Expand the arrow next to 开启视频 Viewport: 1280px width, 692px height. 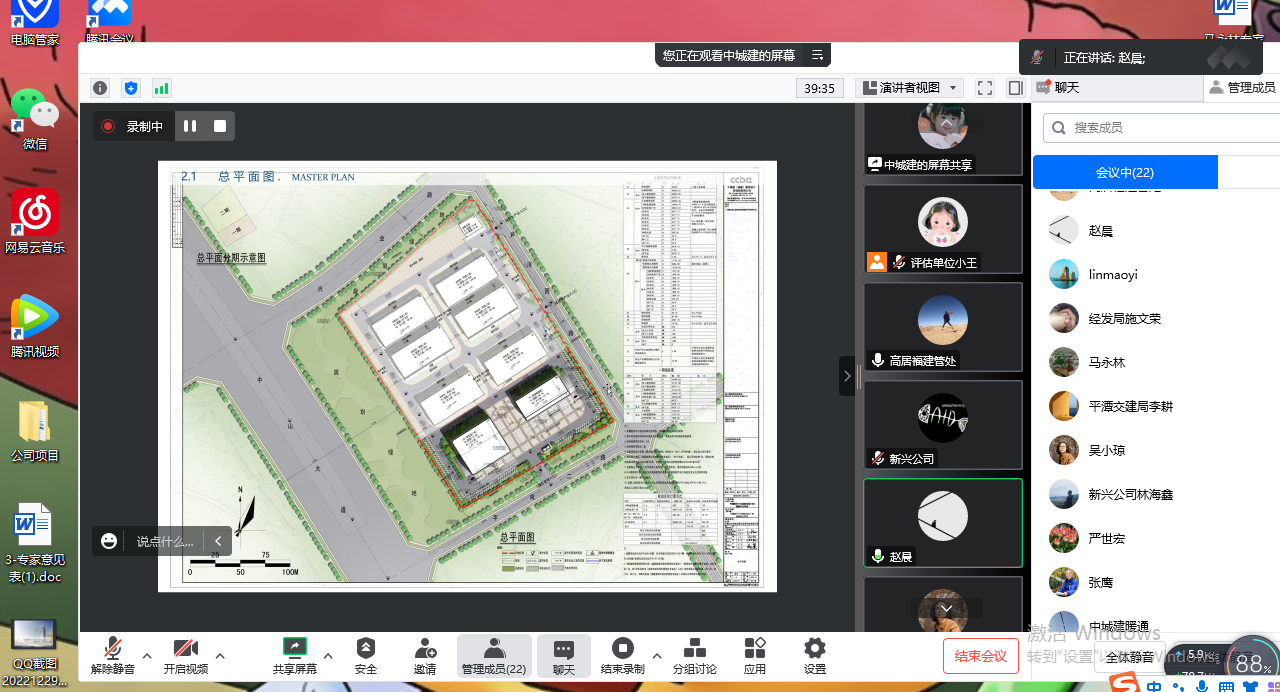(220, 656)
